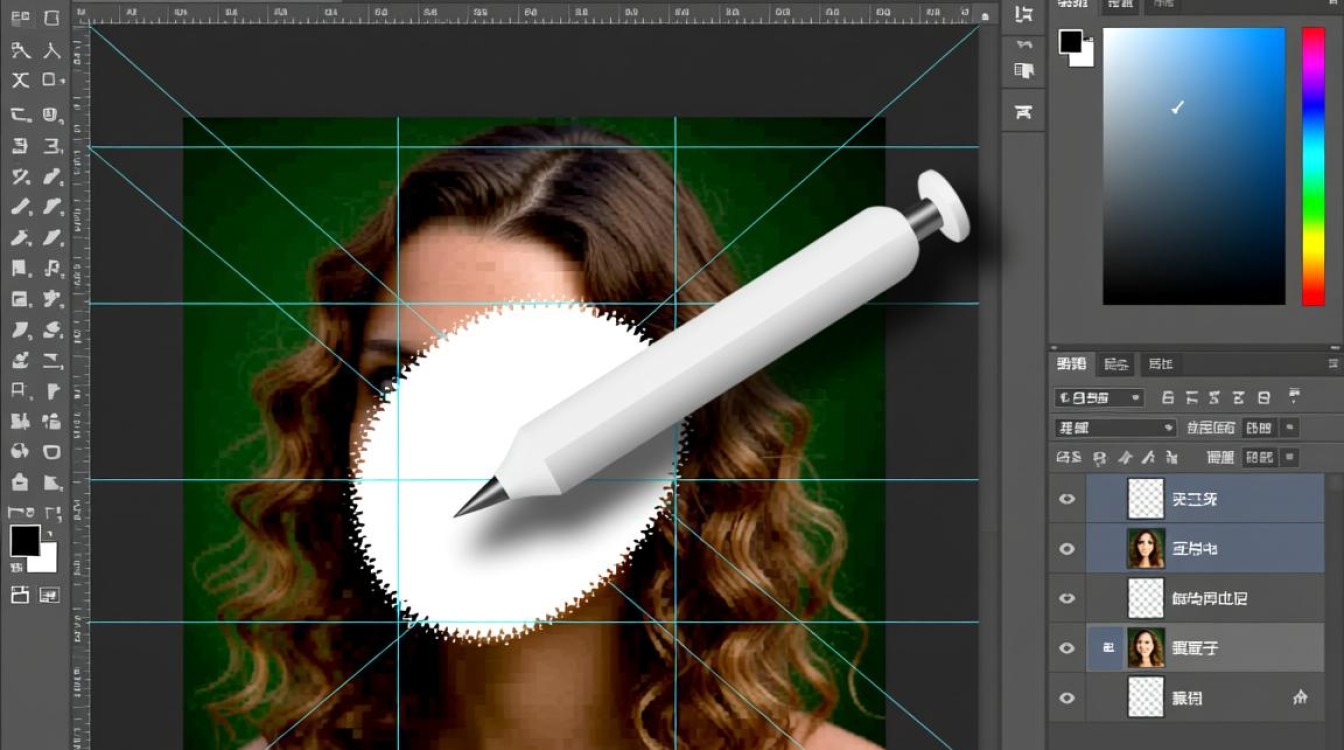The width and height of the screenshot is (1344, 750).
Task: Select the middle layer's transparent thumbnail
Action: [1146, 598]
